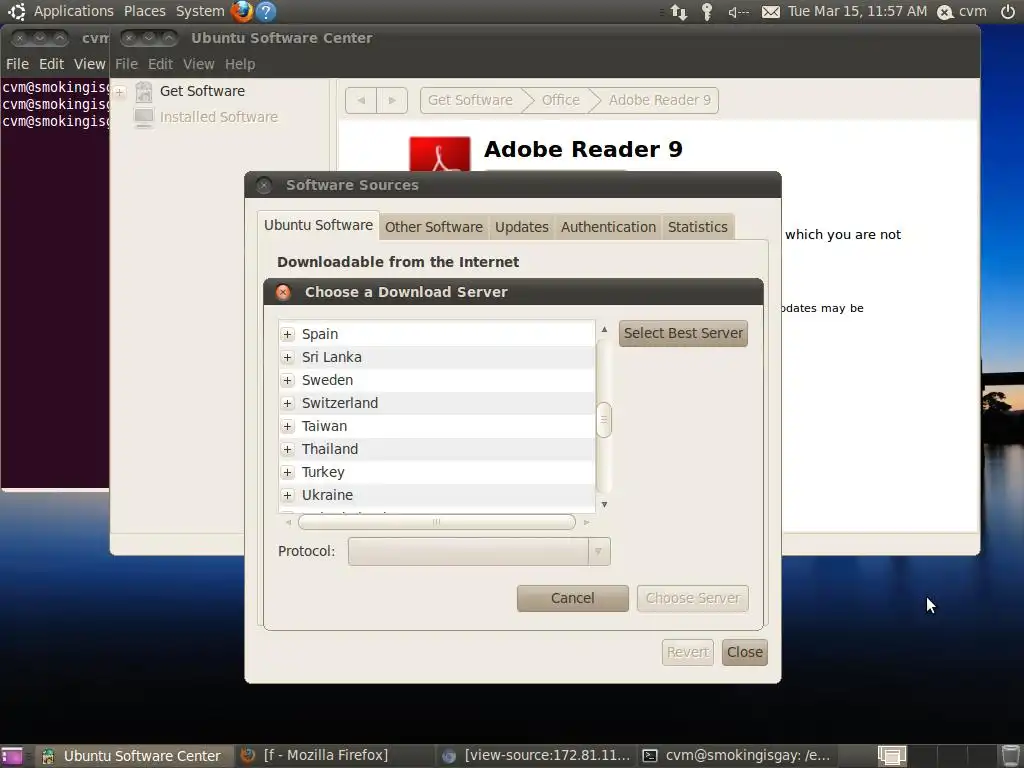Open the terminal window's File menu
The width and height of the screenshot is (1024, 768).
tap(17, 64)
